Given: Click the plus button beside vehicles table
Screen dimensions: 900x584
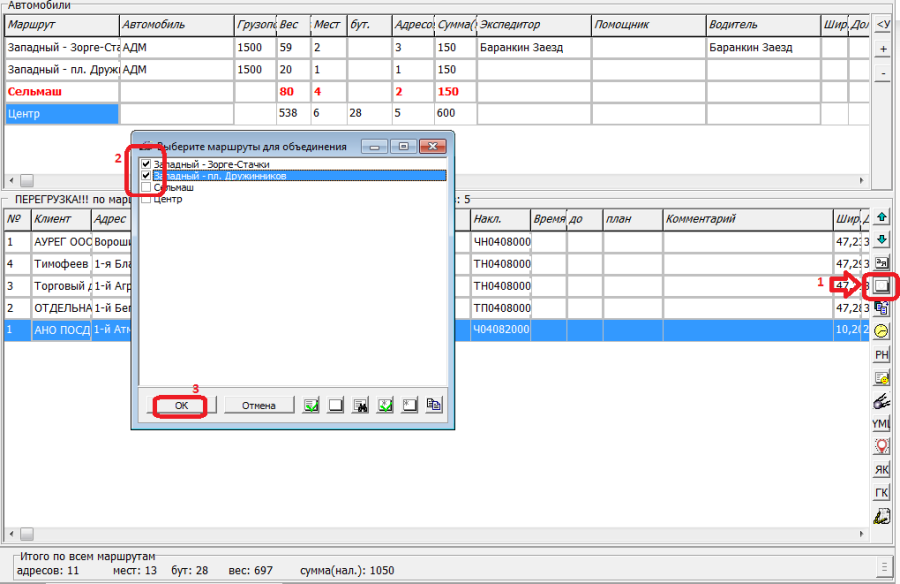Looking at the screenshot, I should point(883,49).
